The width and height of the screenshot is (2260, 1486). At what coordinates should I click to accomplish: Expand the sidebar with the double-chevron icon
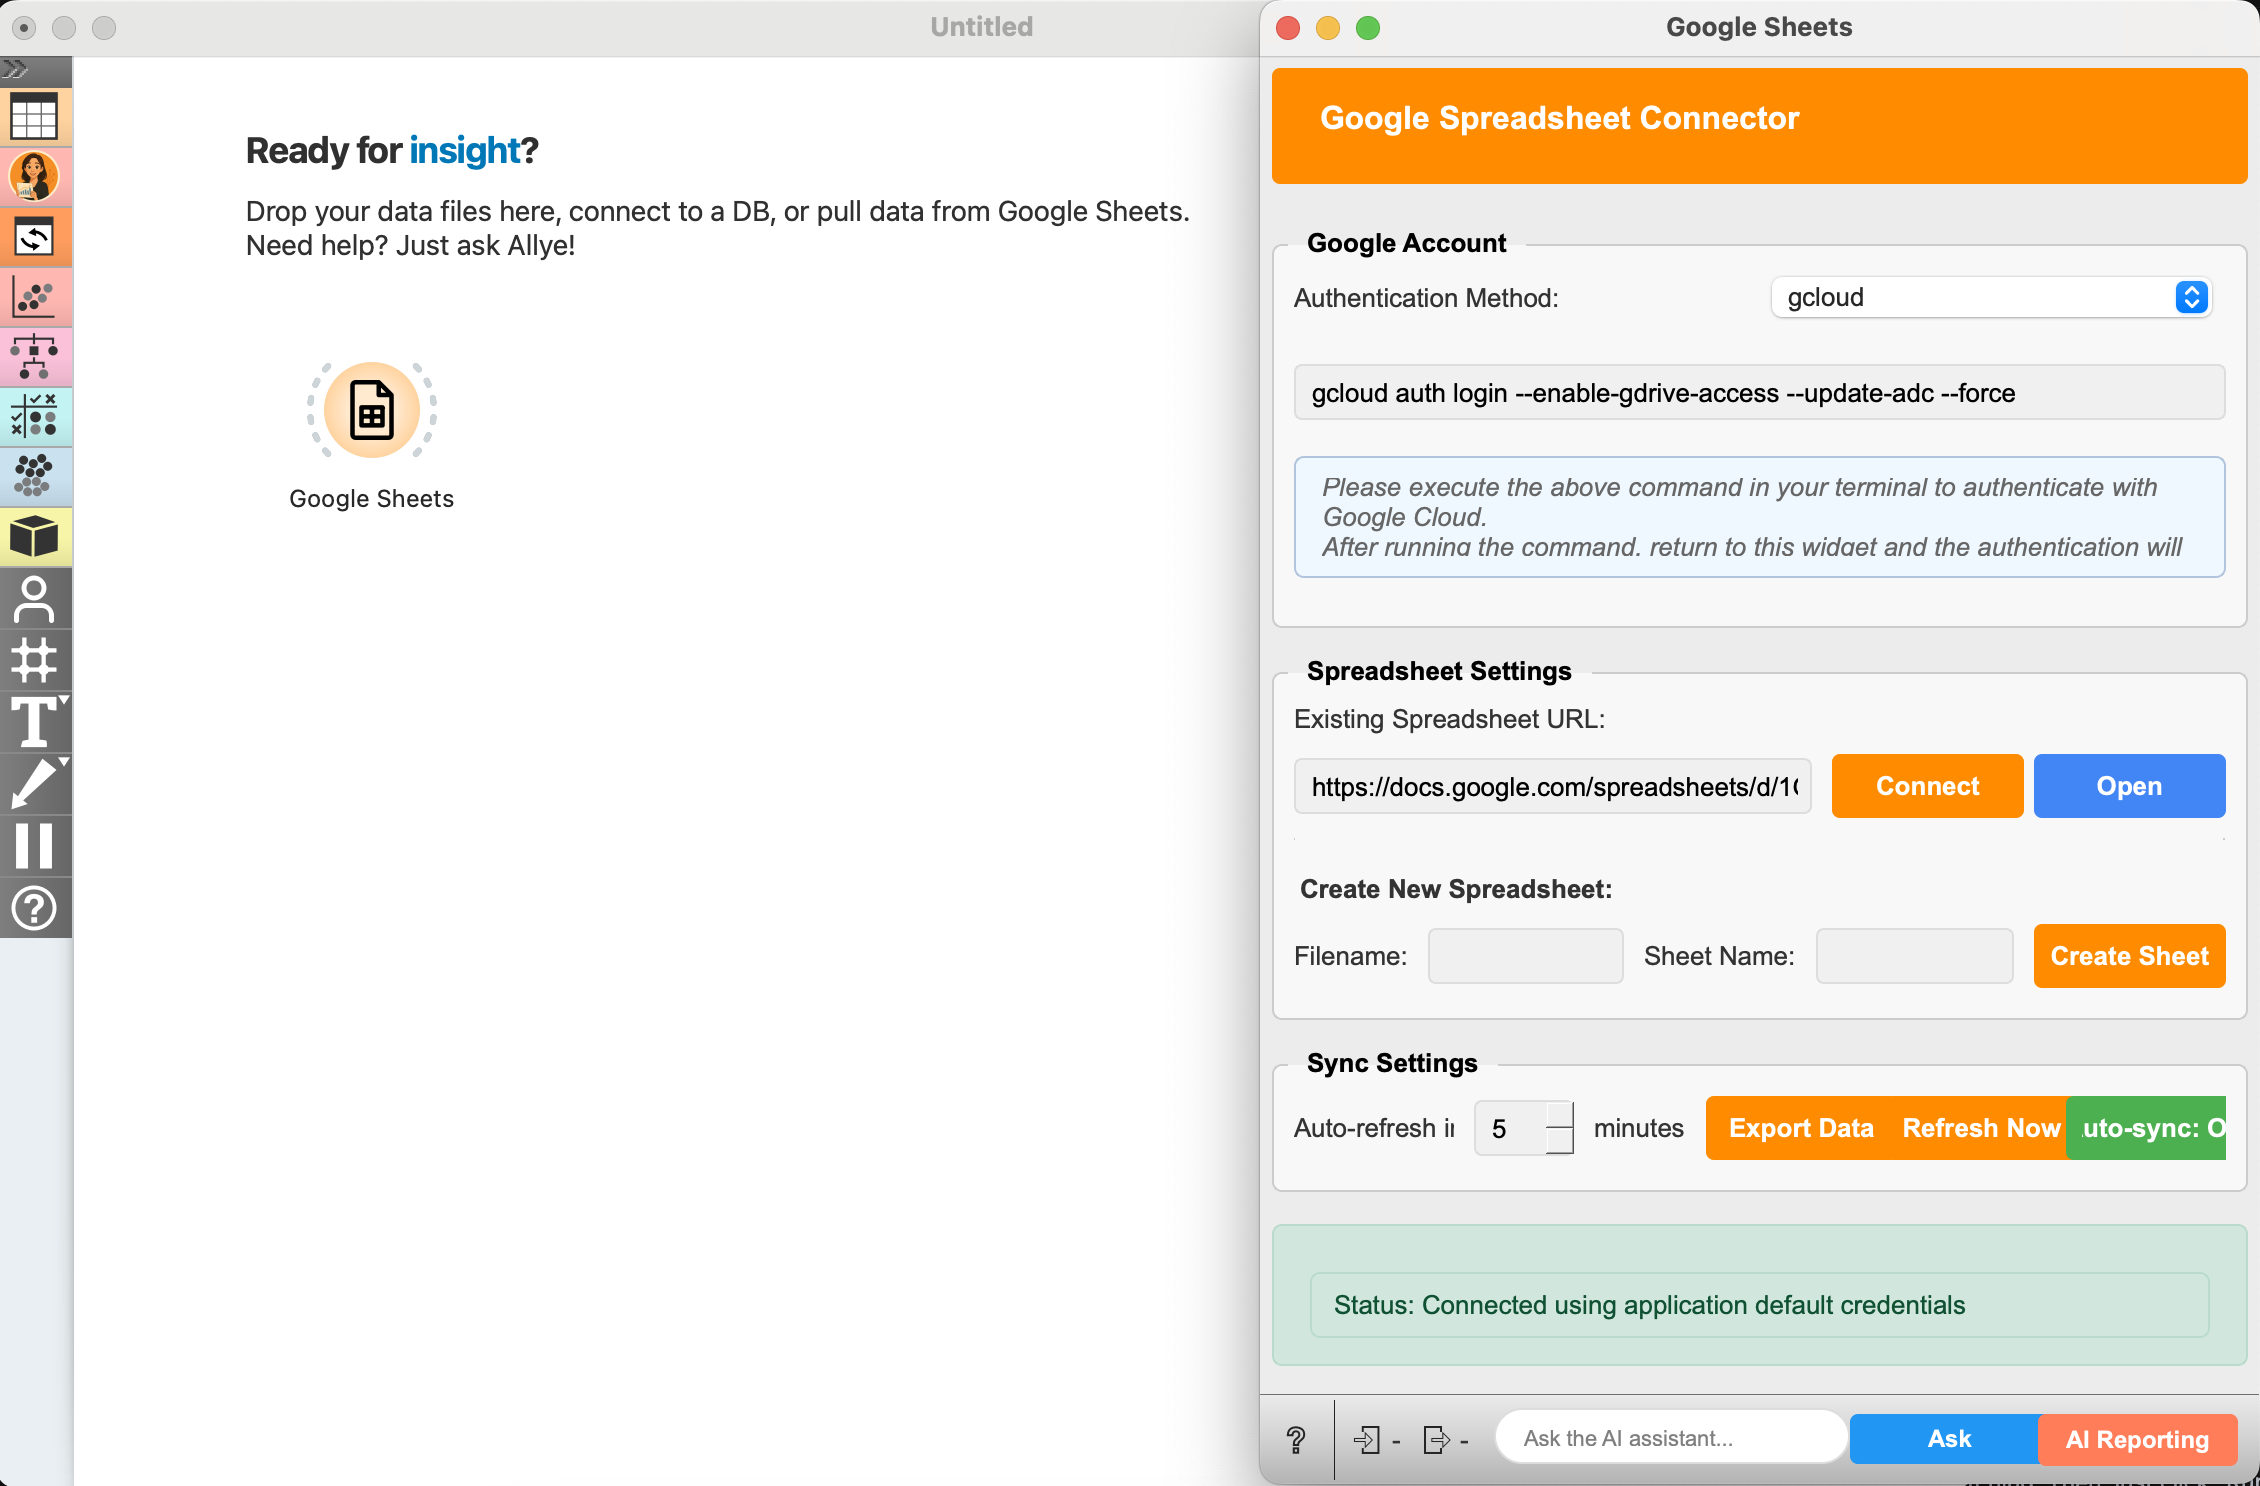pos(16,69)
